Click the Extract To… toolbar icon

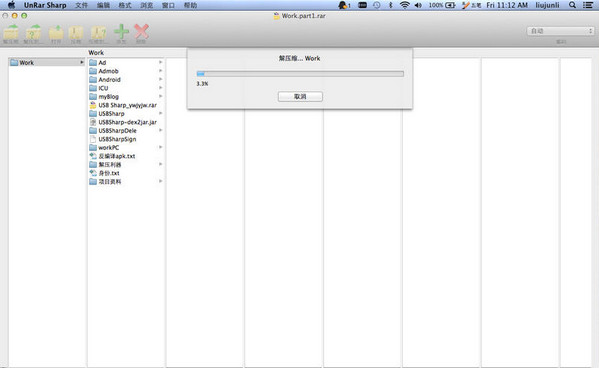pyautogui.click(x=33, y=32)
